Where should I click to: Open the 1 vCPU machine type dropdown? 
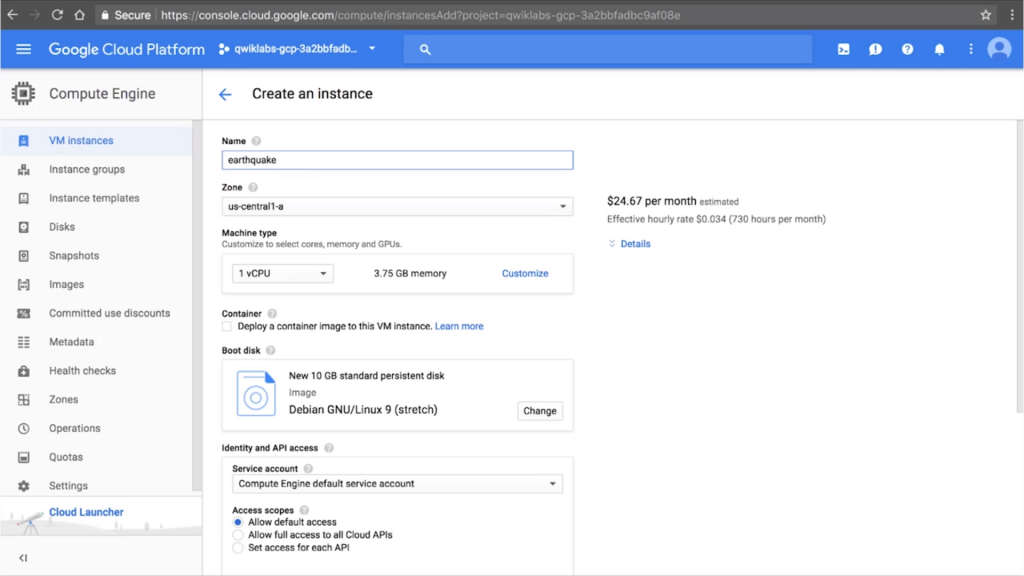coord(283,274)
